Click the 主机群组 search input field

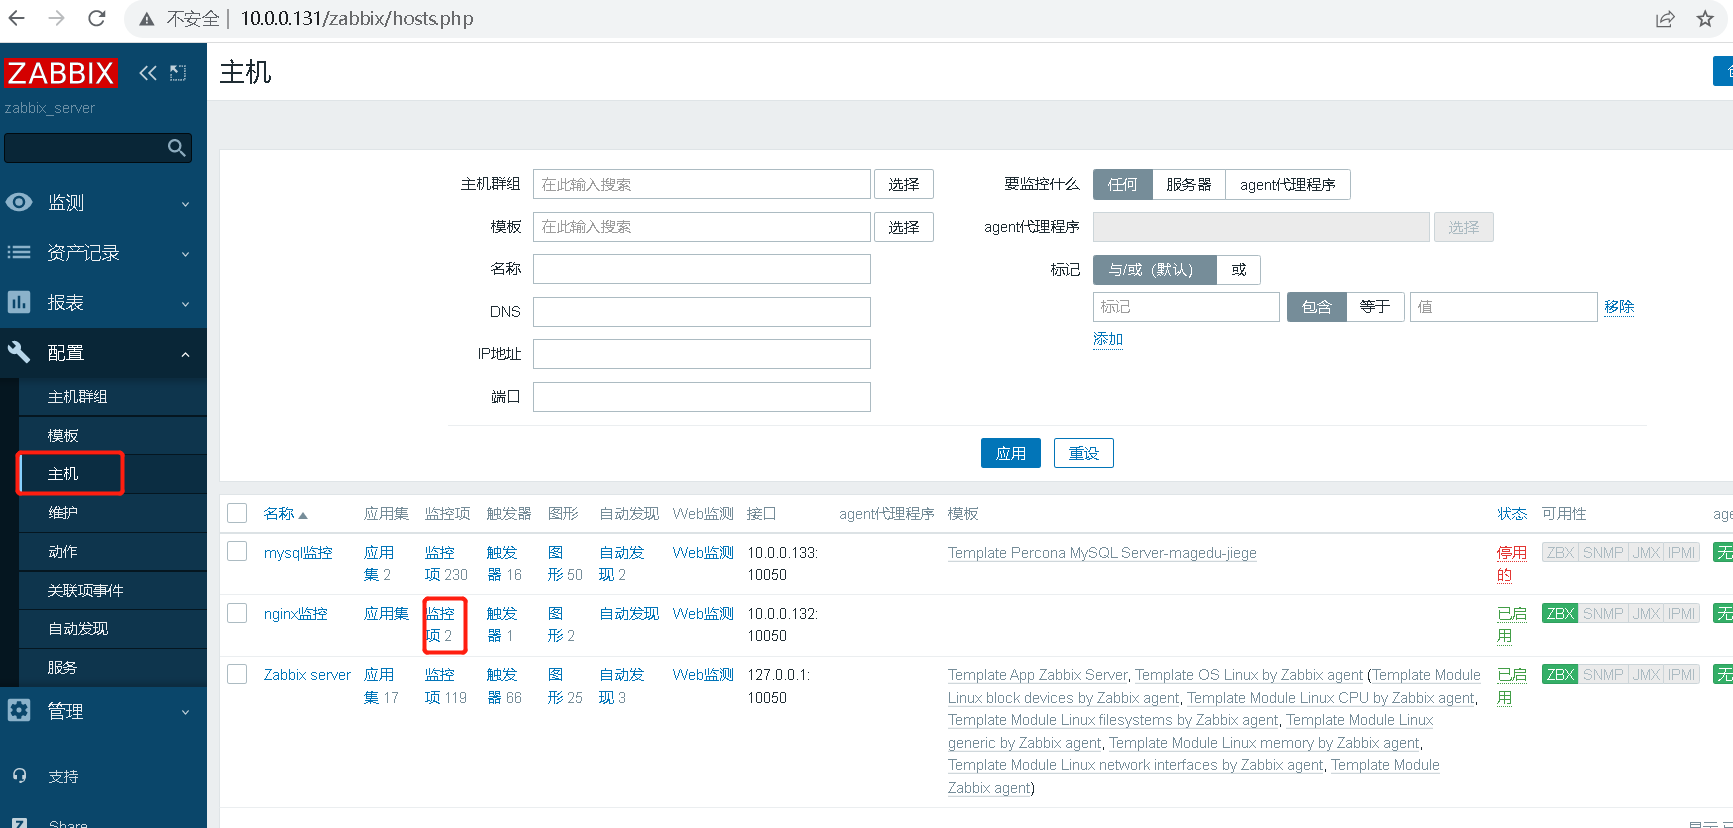[x=702, y=185]
